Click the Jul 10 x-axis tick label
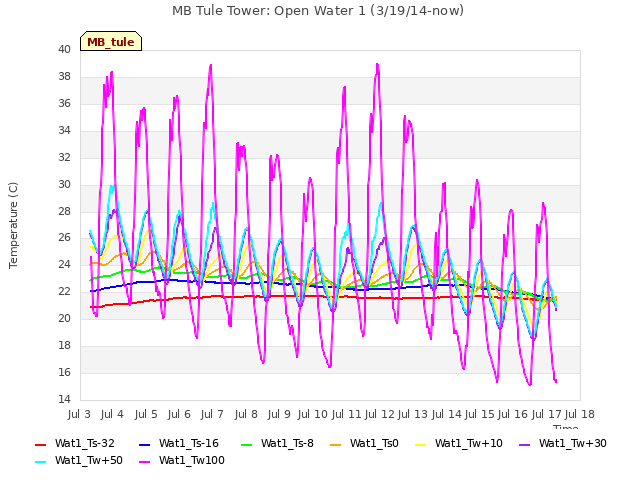This screenshot has height=480, width=640. (312, 414)
